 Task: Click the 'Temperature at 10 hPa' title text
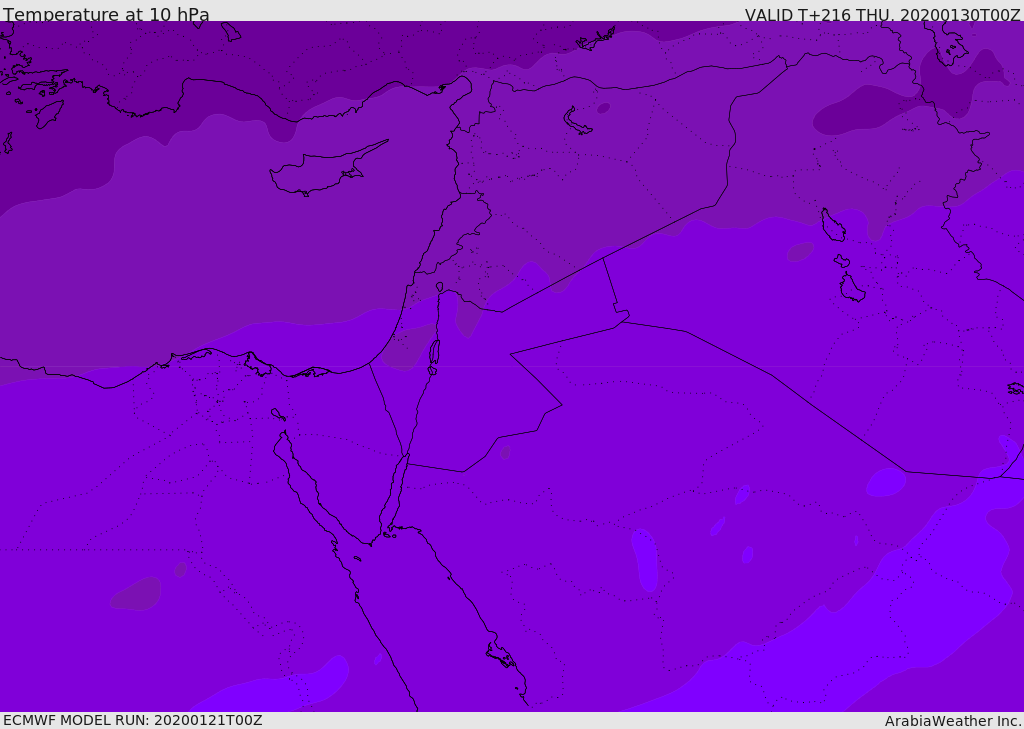tap(106, 14)
